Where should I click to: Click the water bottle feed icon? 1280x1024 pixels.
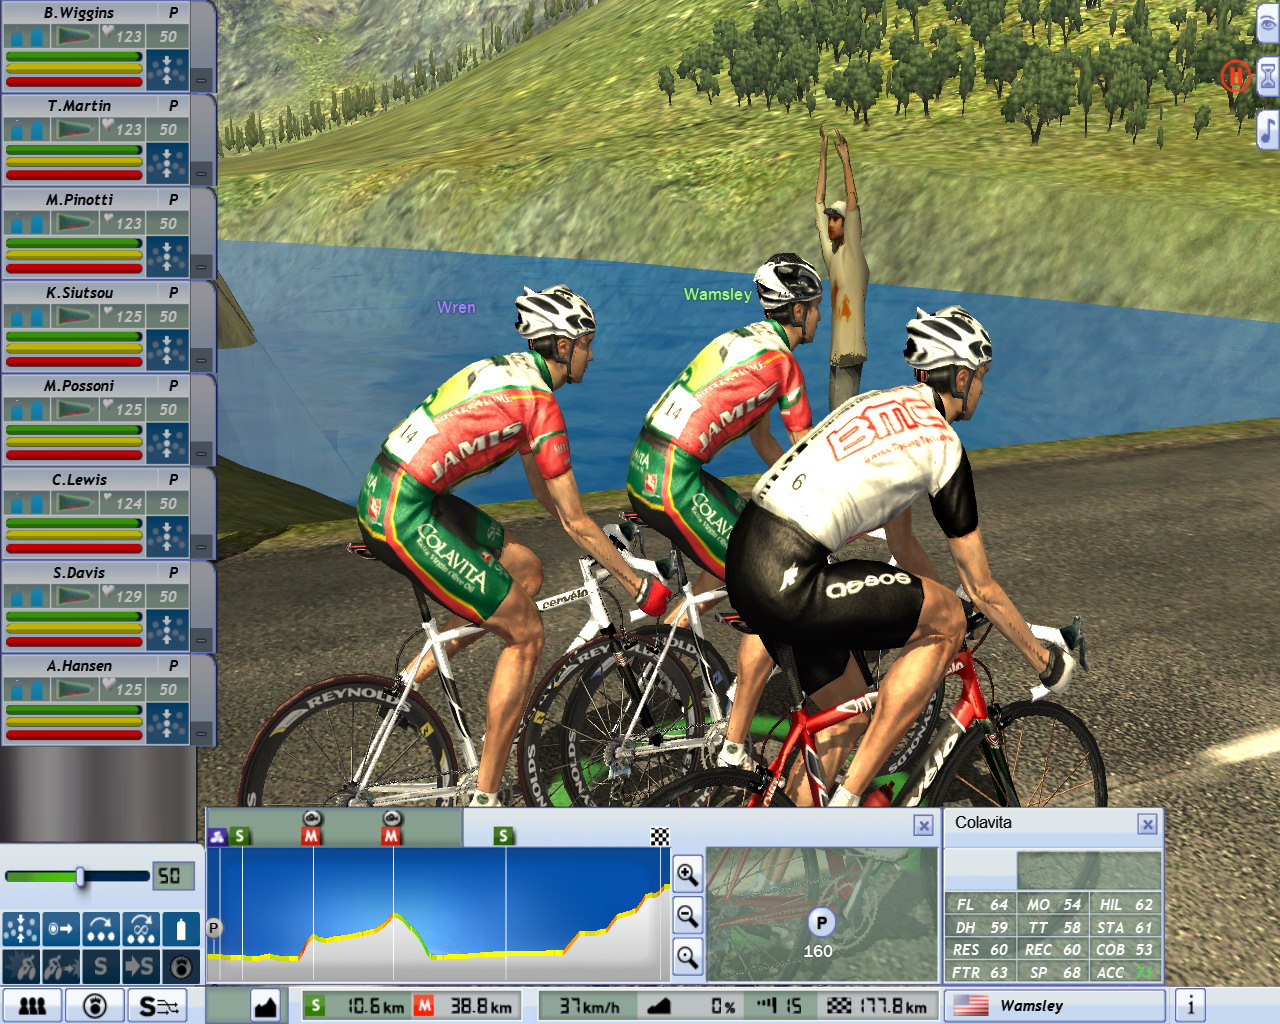181,929
